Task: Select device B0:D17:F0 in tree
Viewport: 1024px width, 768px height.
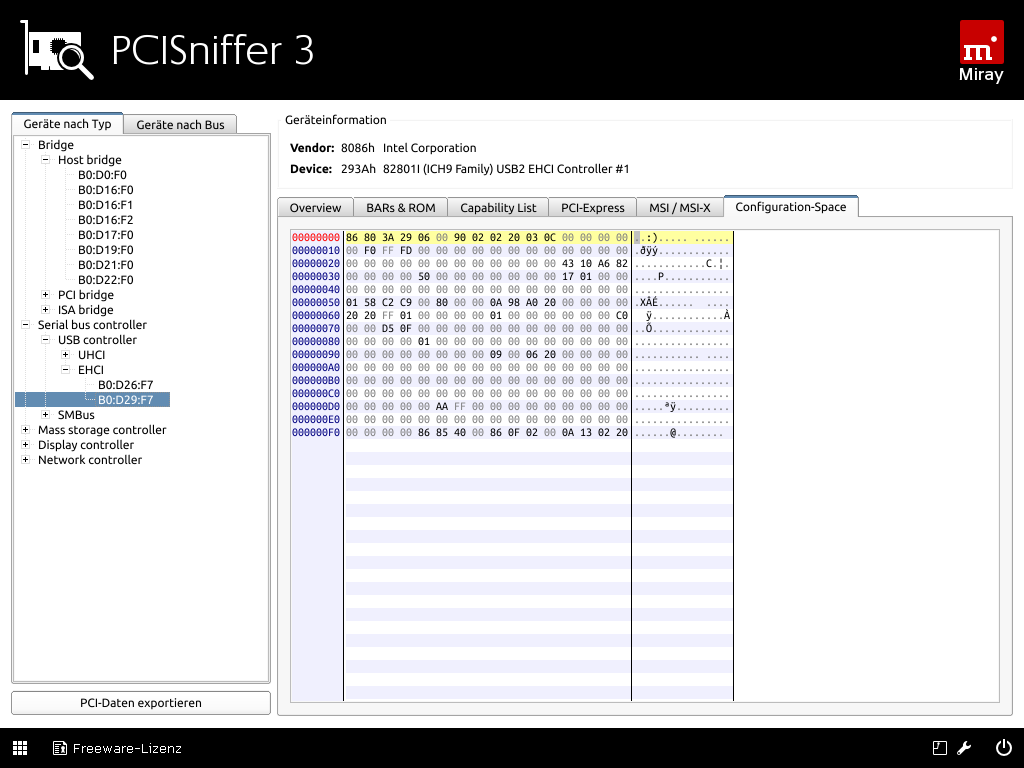Action: 106,235
